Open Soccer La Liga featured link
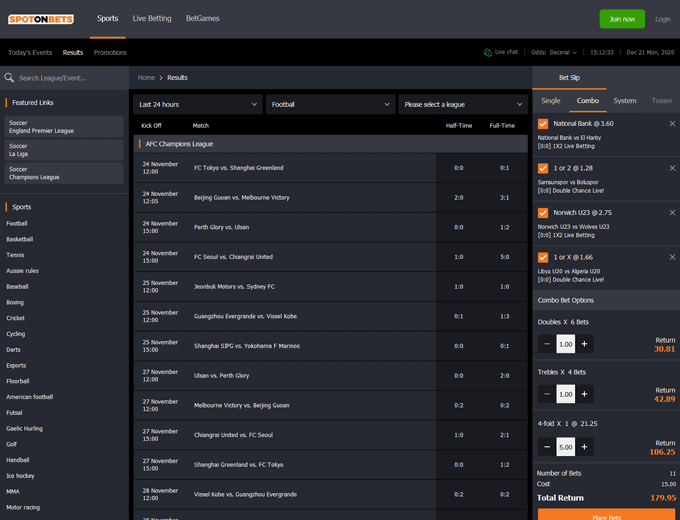 click(64, 150)
